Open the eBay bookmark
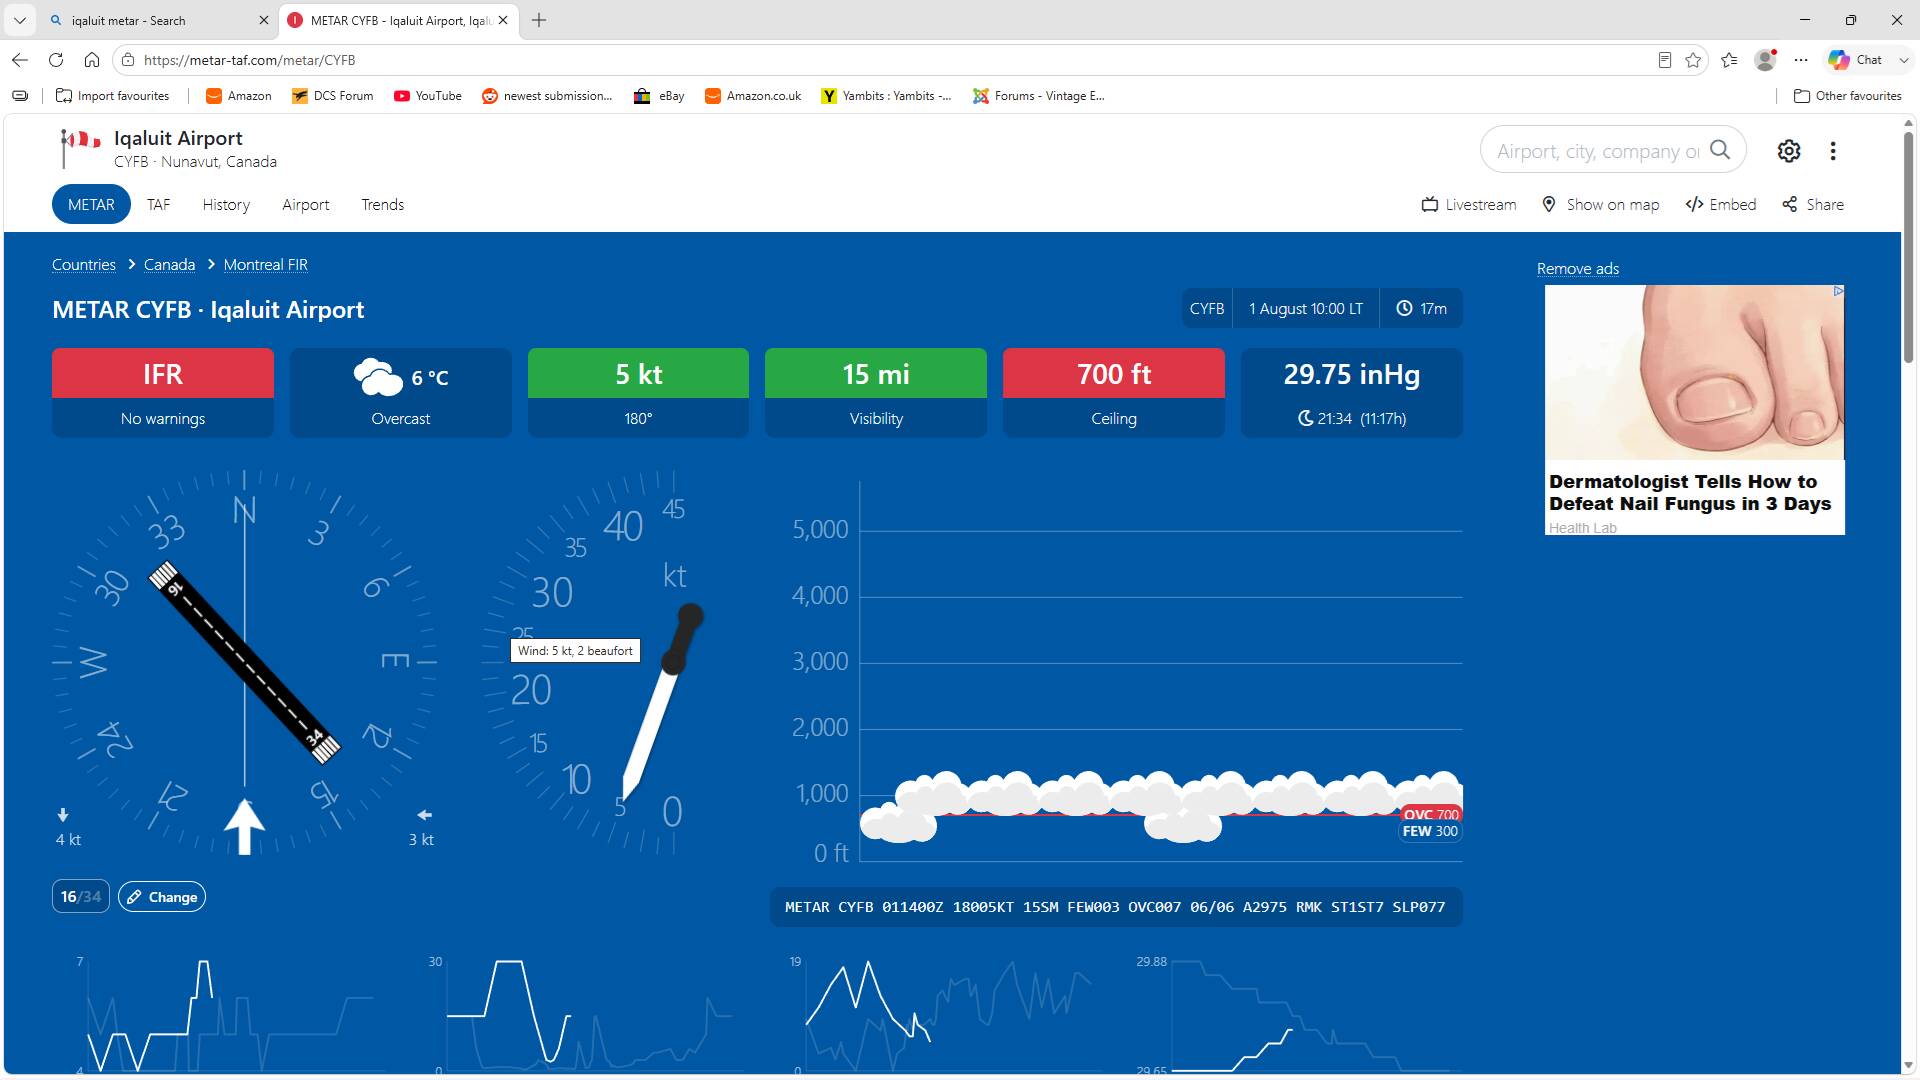This screenshot has height=1080, width=1920. 659,96
